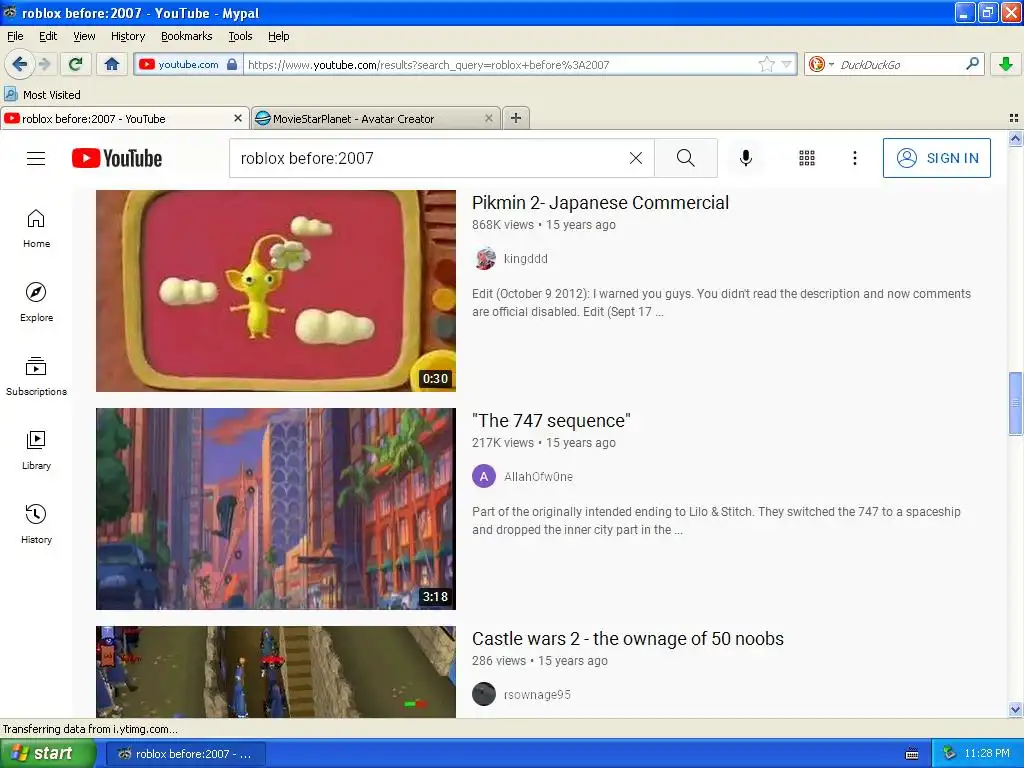Click the vertical scrollbar thumb
Image resolution: width=1024 pixels, height=768 pixels.
click(x=1015, y=403)
